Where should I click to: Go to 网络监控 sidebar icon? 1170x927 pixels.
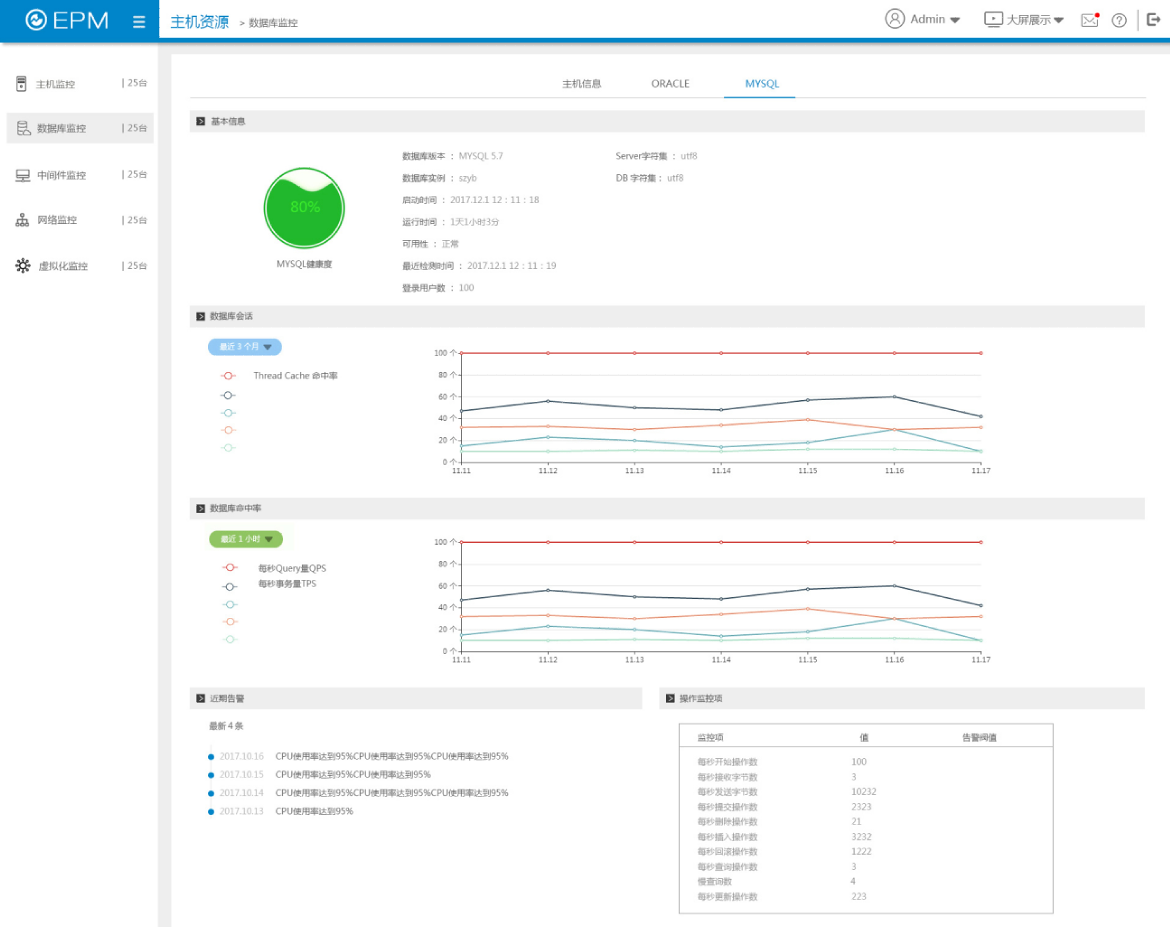tap(22, 220)
